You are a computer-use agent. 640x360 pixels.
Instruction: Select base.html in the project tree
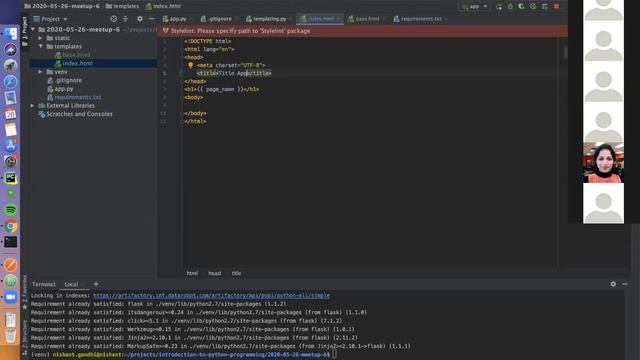[76, 55]
